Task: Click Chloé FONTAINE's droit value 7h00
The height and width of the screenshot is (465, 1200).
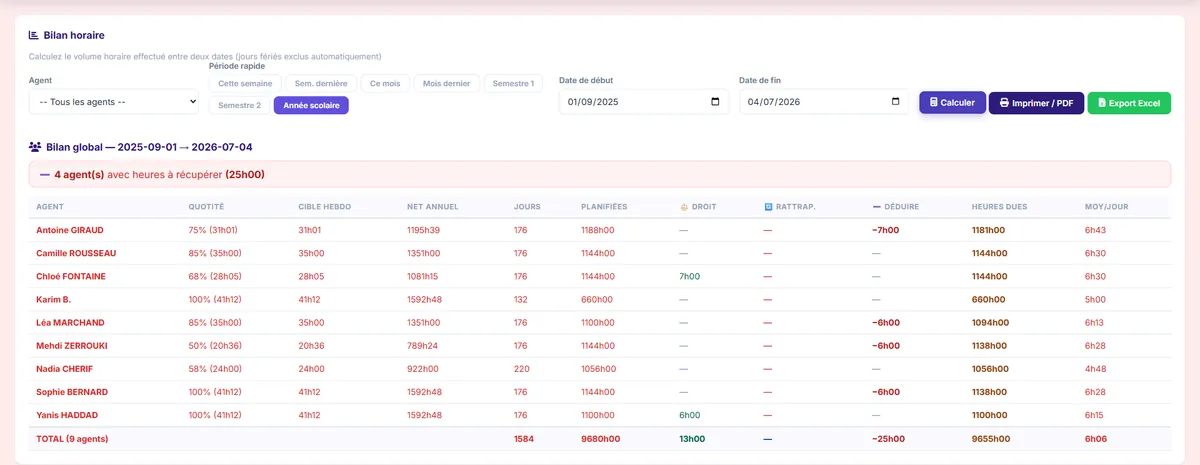Action: [689, 276]
